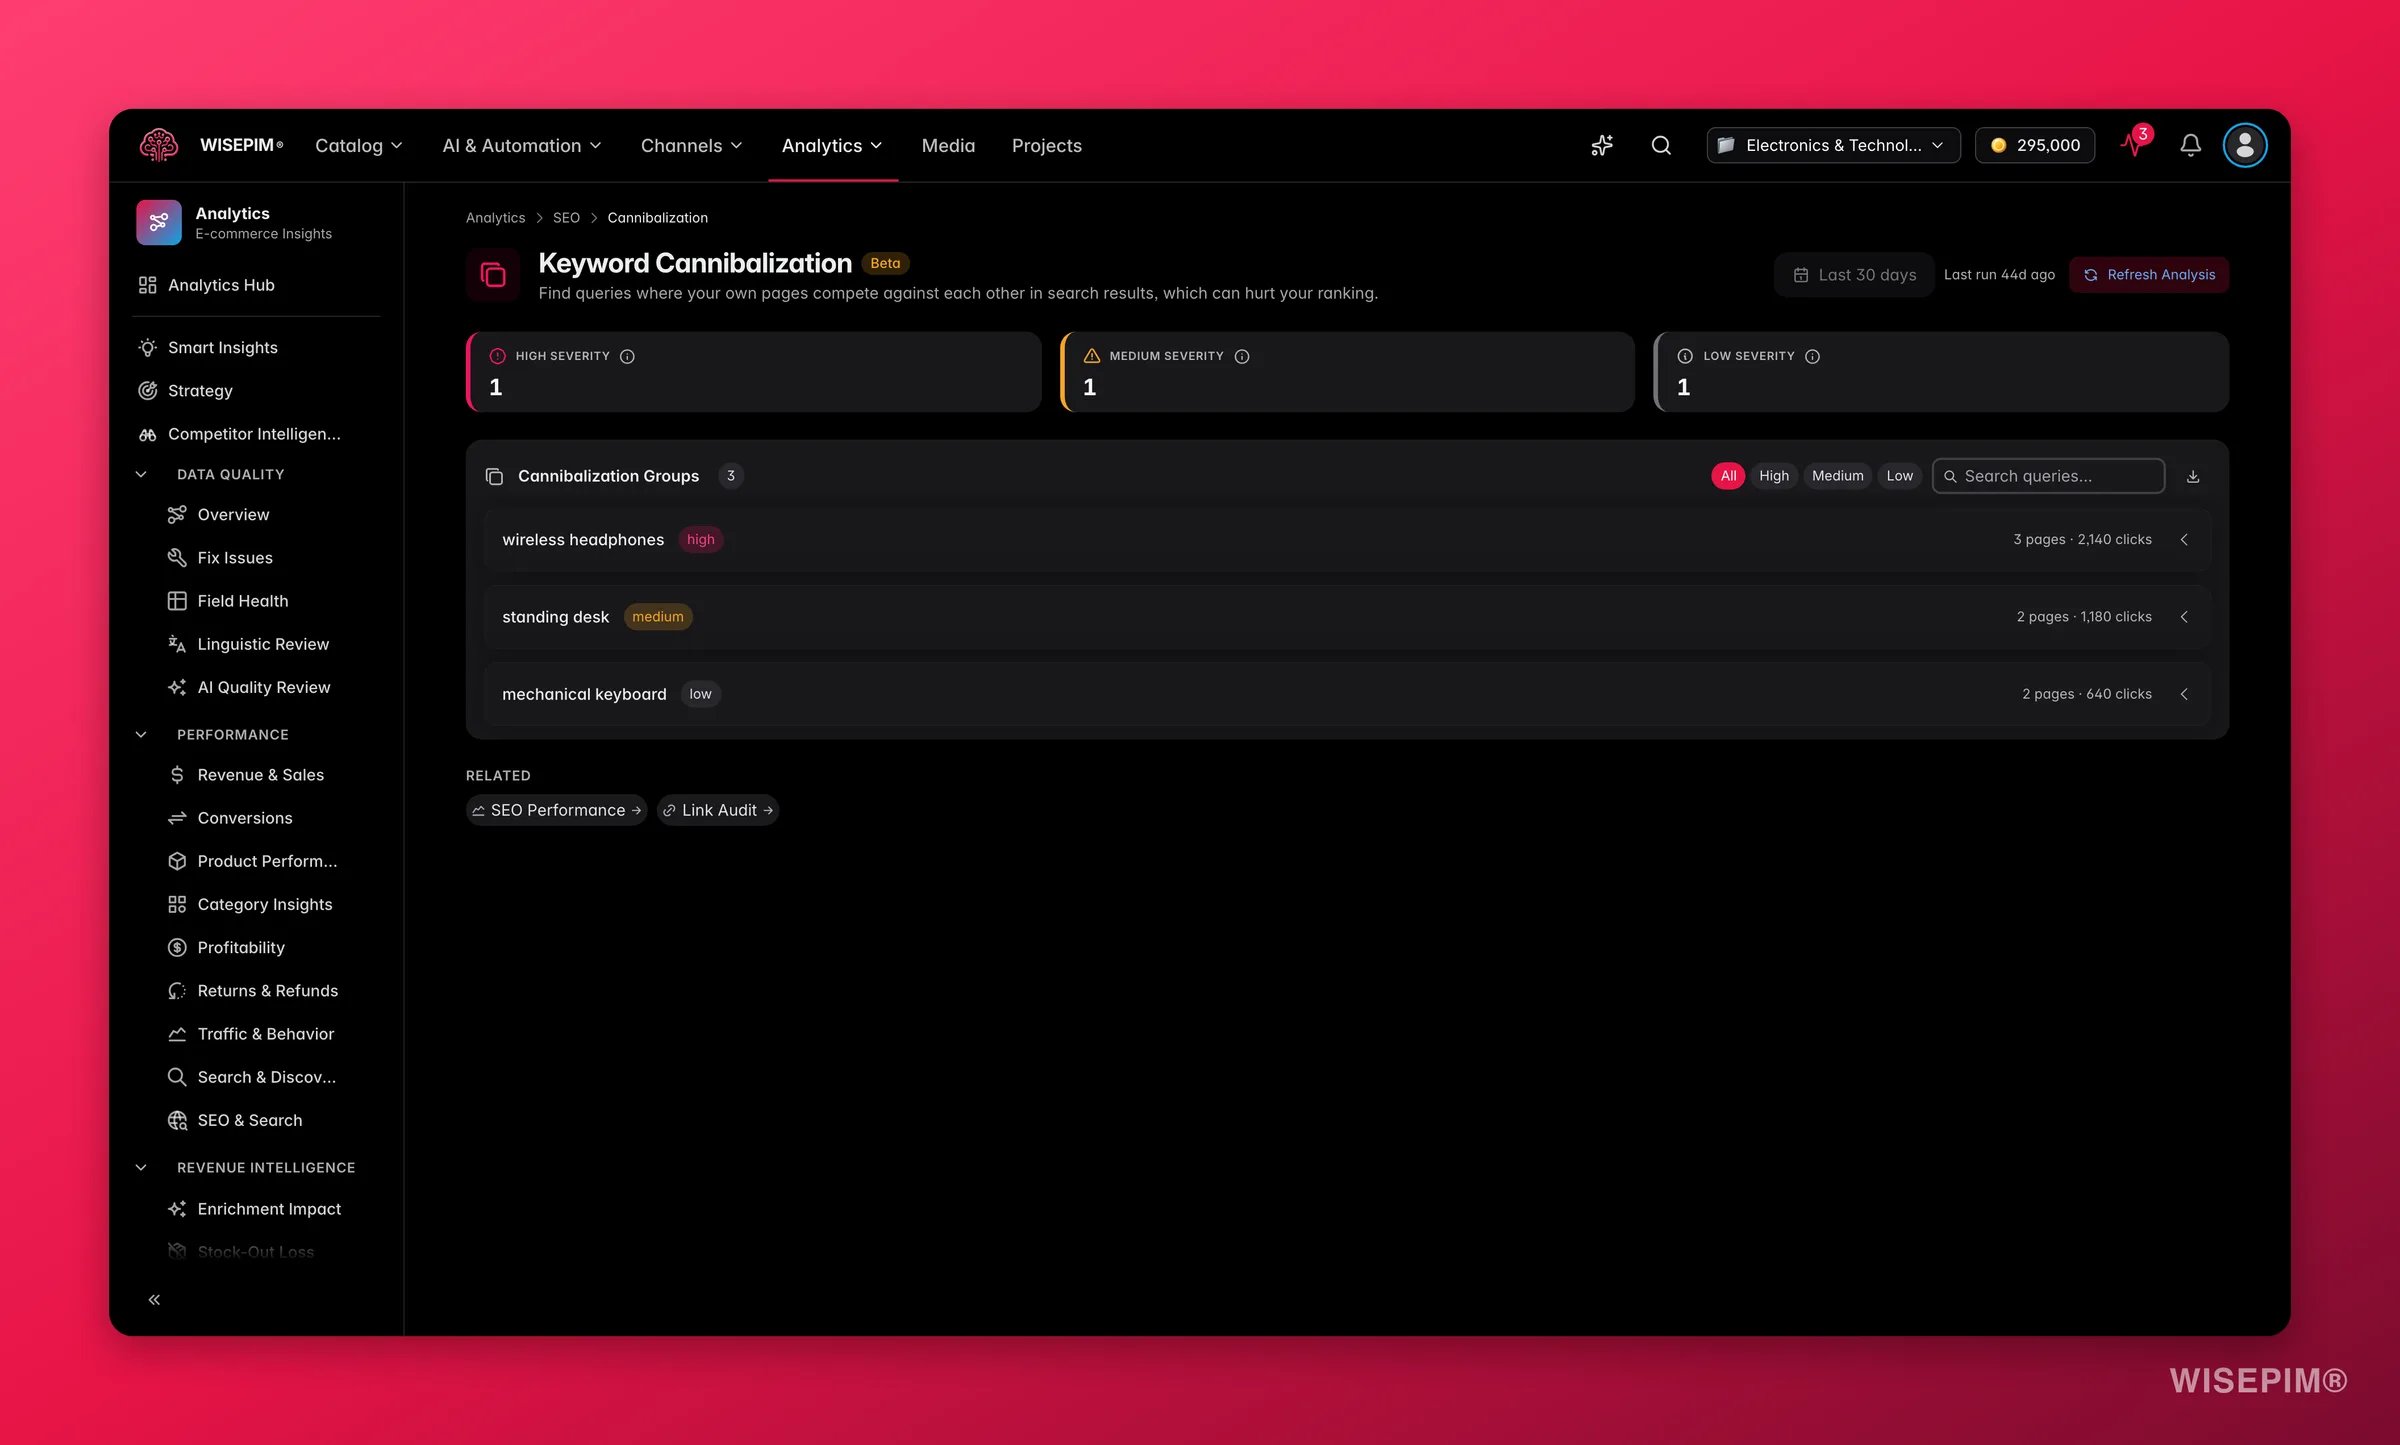Collapse the DATA QUALITY section
2400x1445 pixels.
pos(141,474)
